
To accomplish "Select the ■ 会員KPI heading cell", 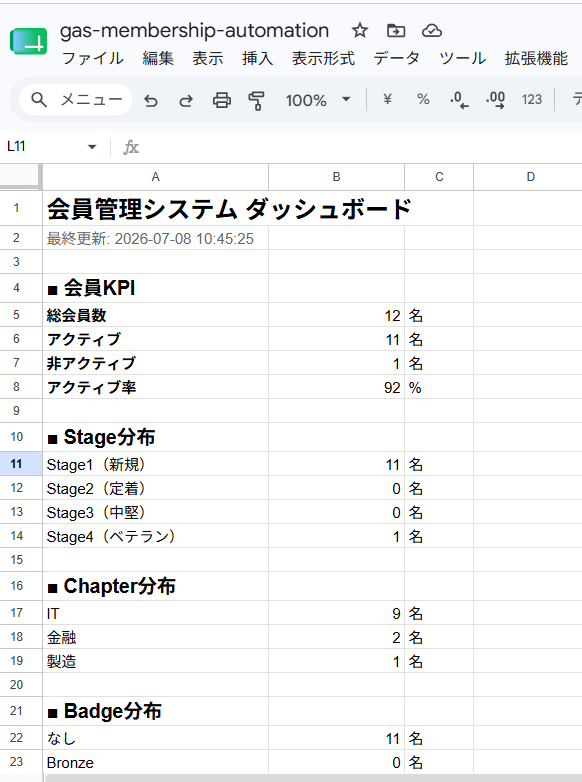I will (156, 288).
